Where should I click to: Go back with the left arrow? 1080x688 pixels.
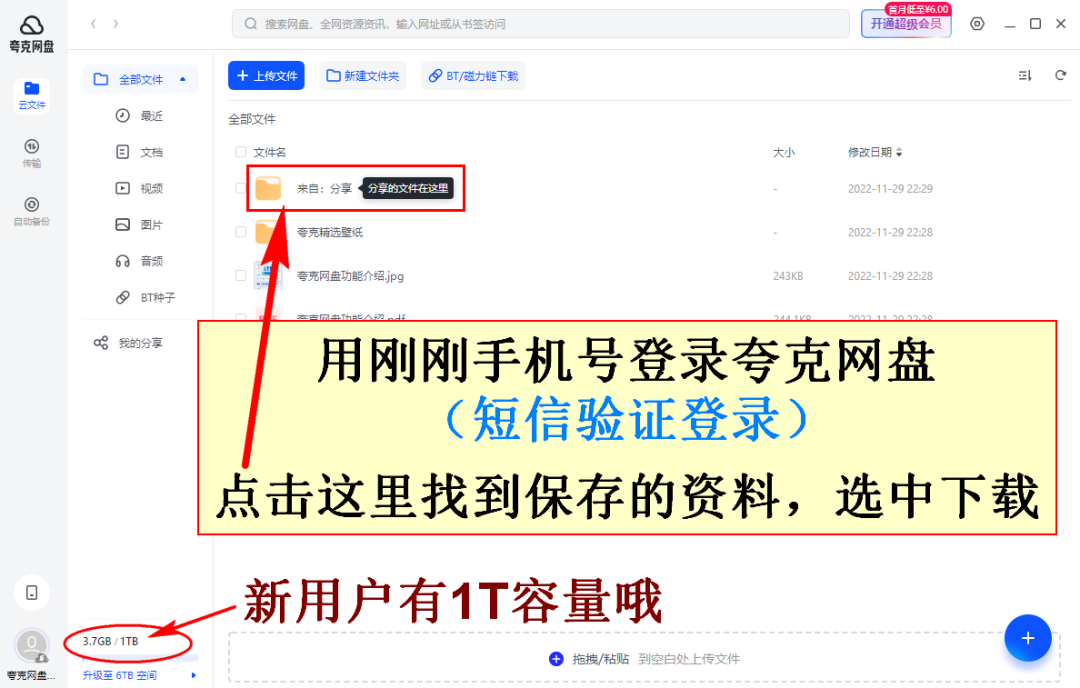(x=93, y=23)
